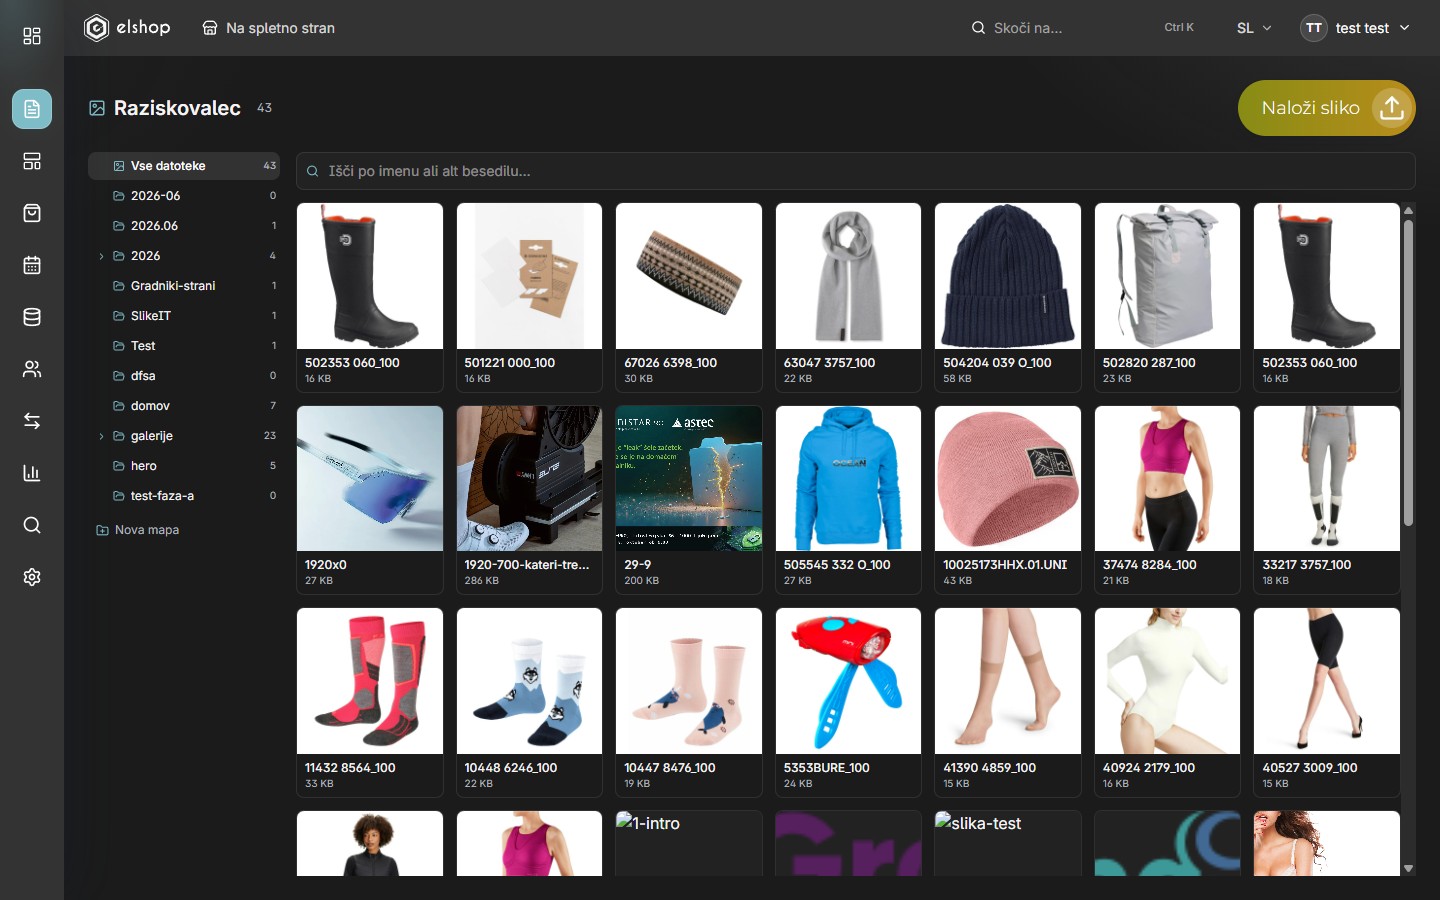Open the domov folder
1440x900 pixels.
click(x=184, y=406)
